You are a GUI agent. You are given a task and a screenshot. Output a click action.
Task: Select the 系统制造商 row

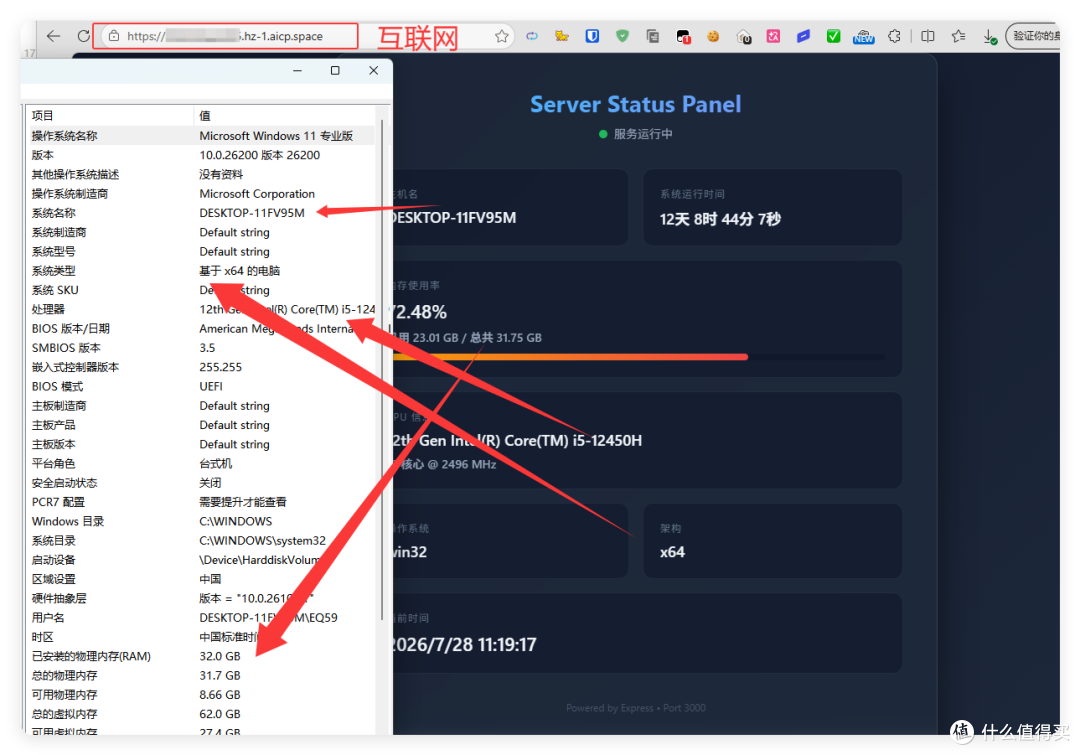201,232
